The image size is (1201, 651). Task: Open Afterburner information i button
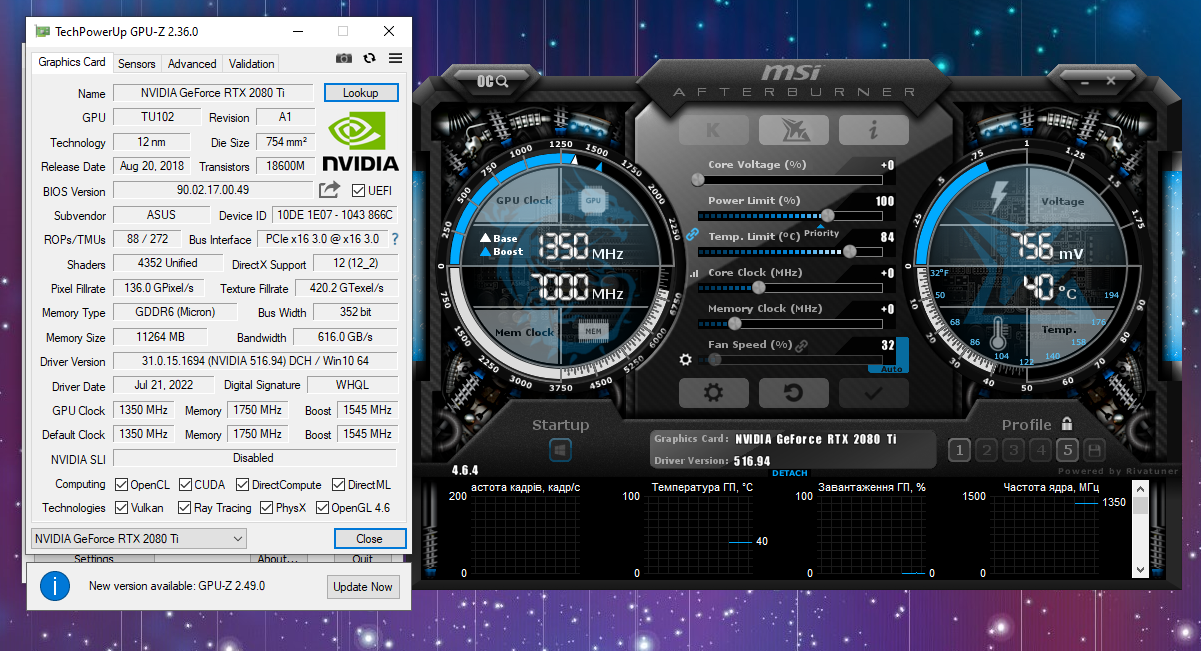click(x=873, y=129)
